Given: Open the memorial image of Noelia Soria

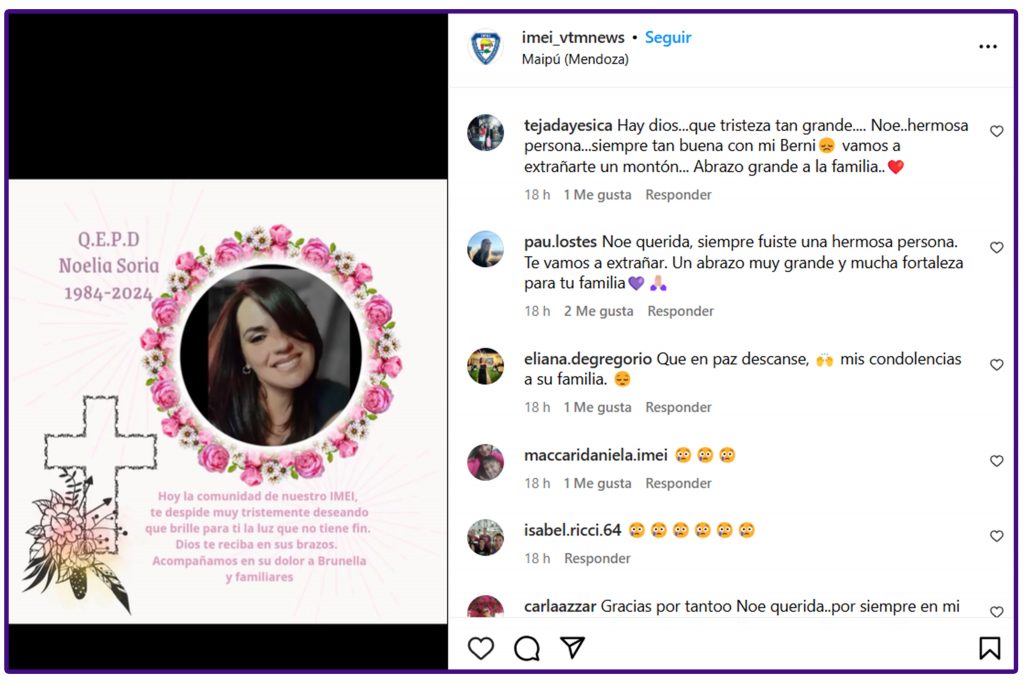Looking at the screenshot, I should (228, 401).
